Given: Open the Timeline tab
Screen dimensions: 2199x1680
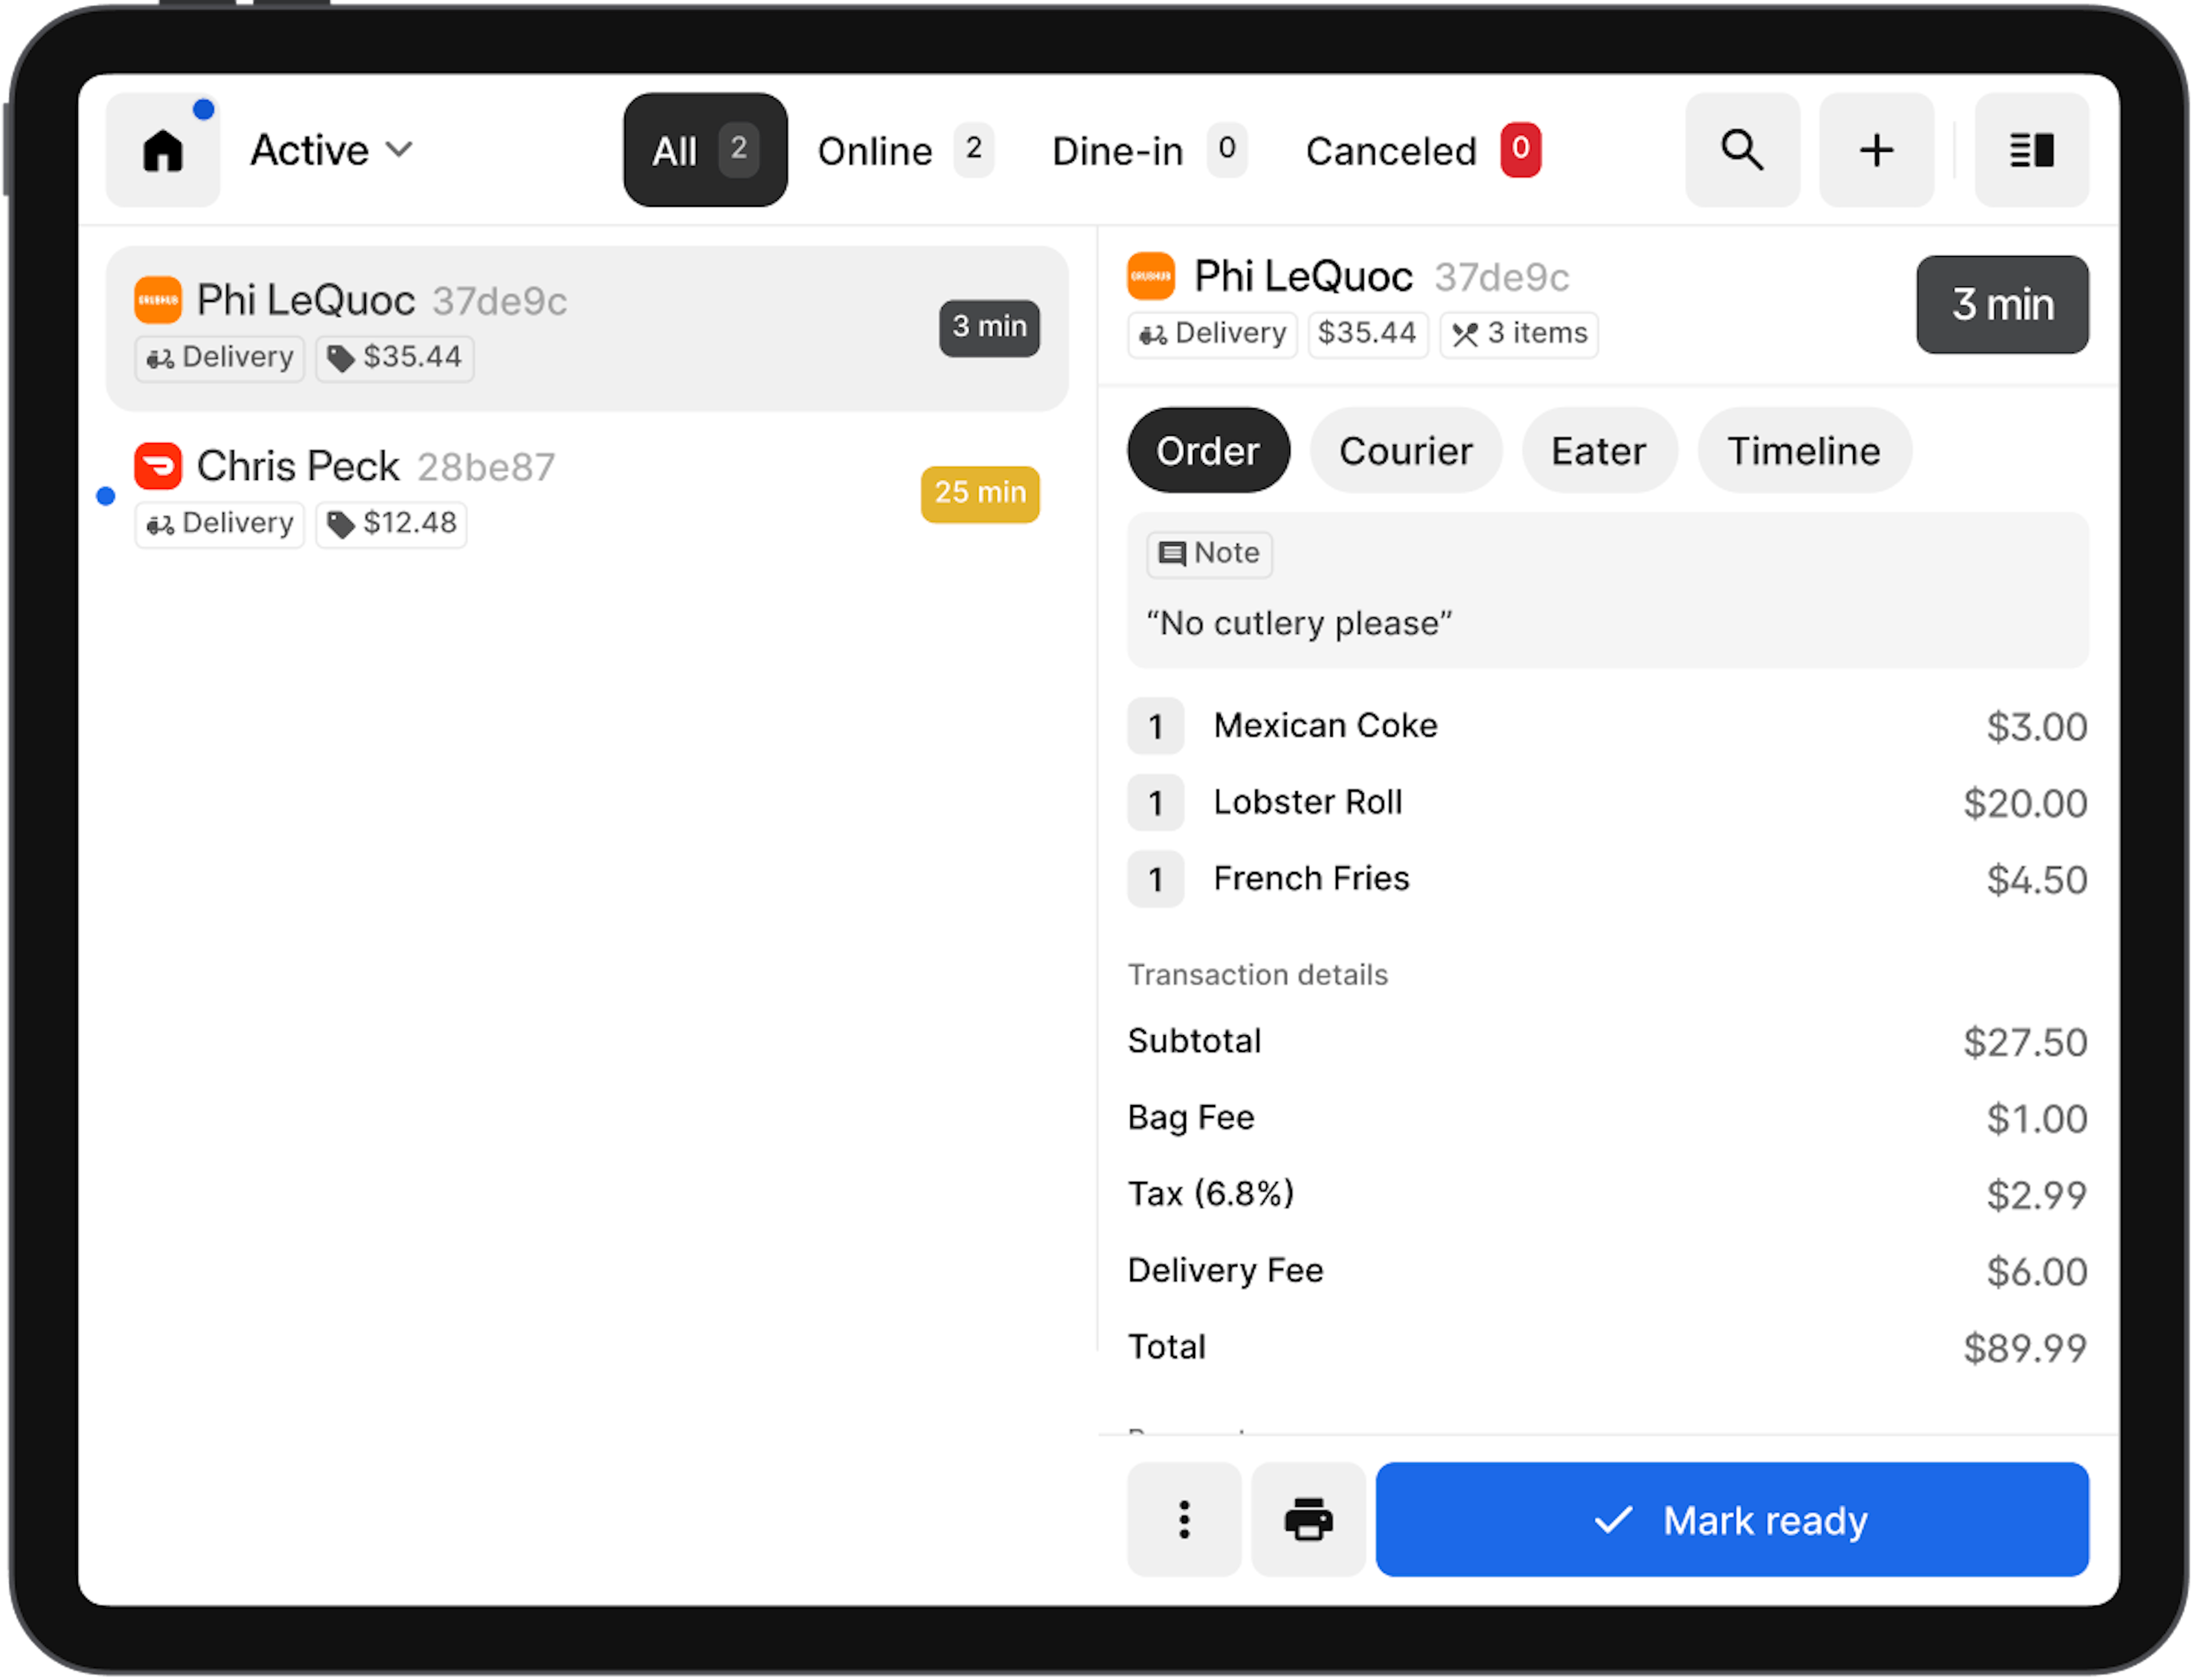Looking at the screenshot, I should (1803, 451).
